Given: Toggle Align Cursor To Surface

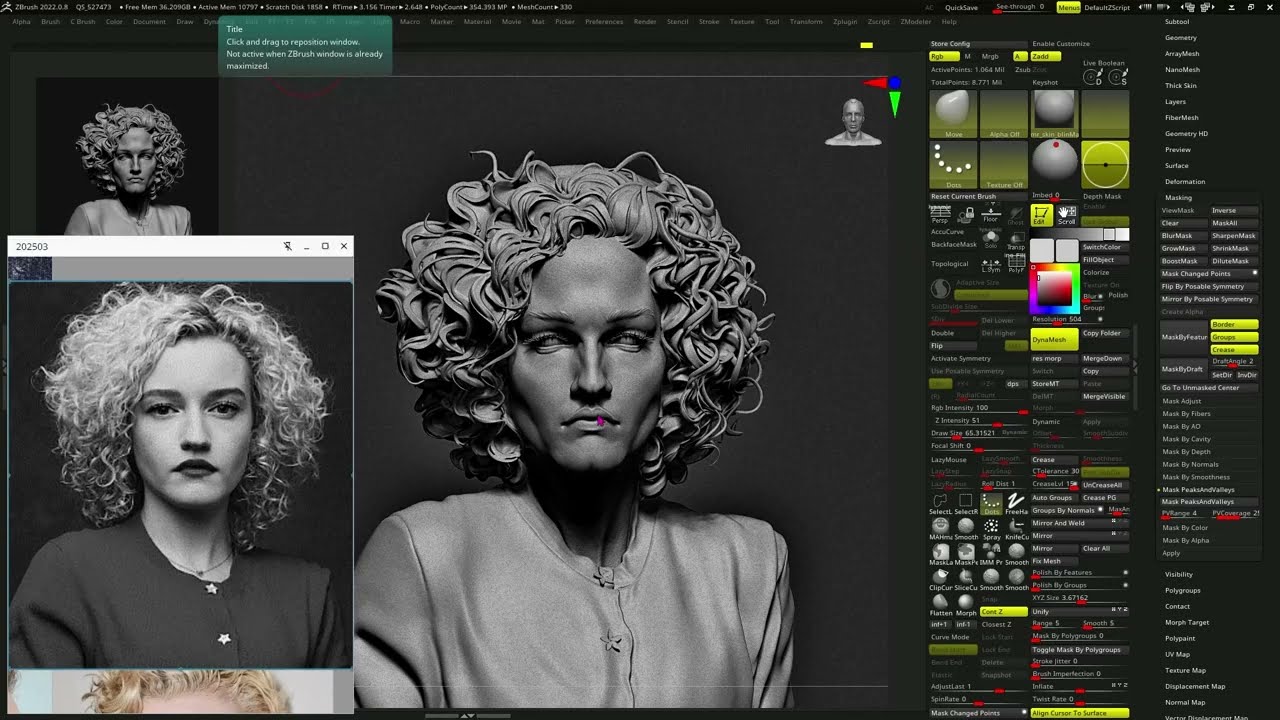Looking at the screenshot, I should click(x=1080, y=713).
